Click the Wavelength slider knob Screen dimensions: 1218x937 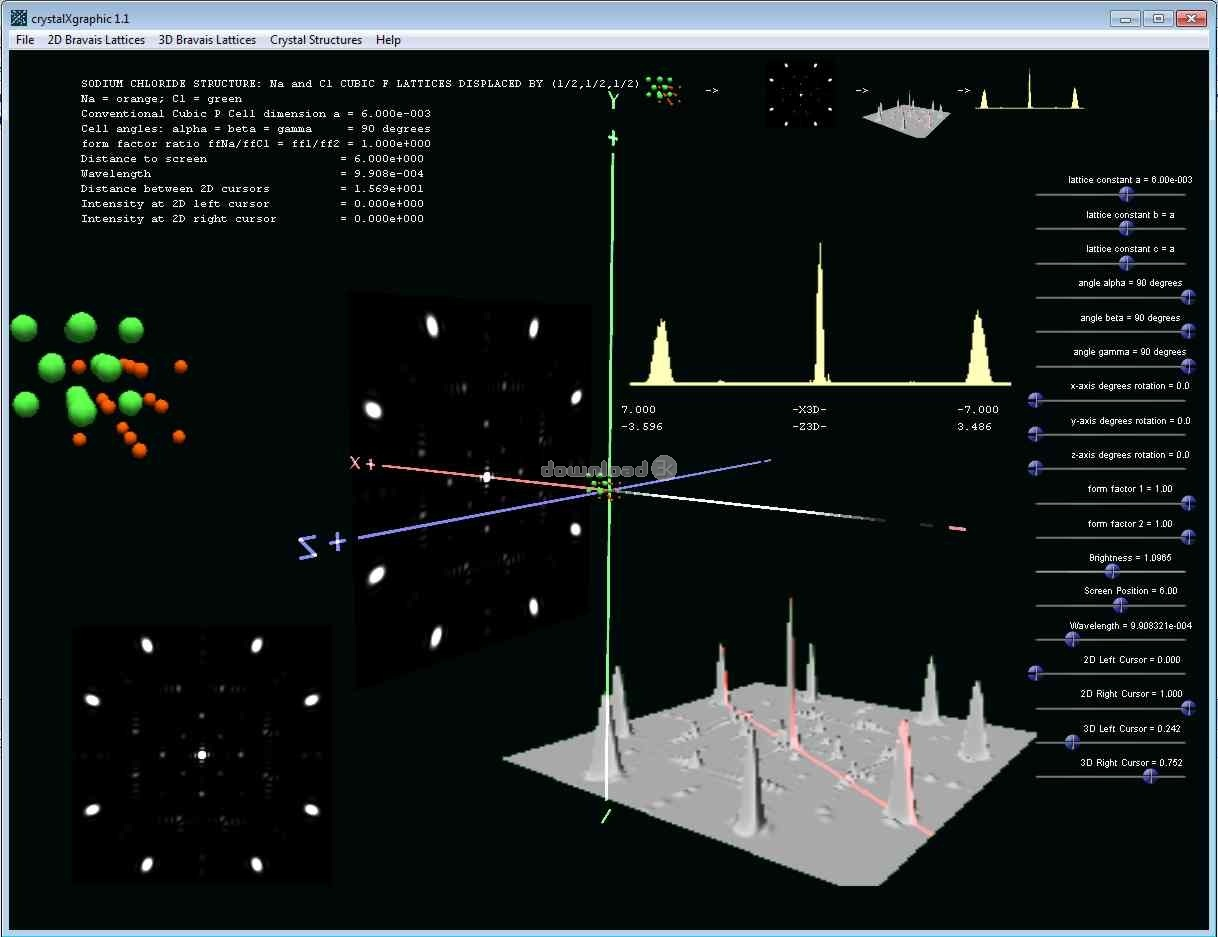(1072, 639)
